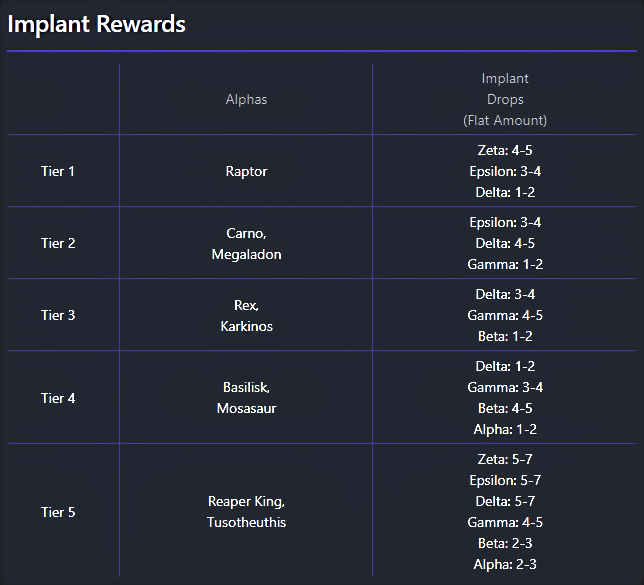Screen dimensions: 644x585
Task: Click the Tier 2 row label
Action: pos(58,243)
